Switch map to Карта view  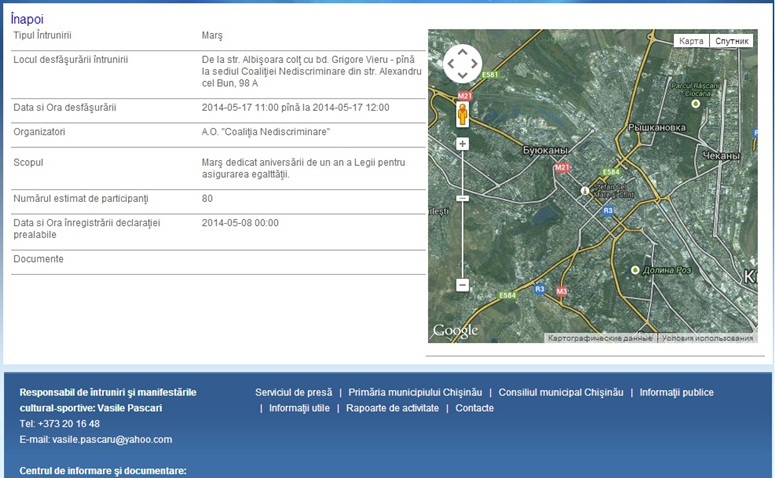pyautogui.click(x=691, y=41)
